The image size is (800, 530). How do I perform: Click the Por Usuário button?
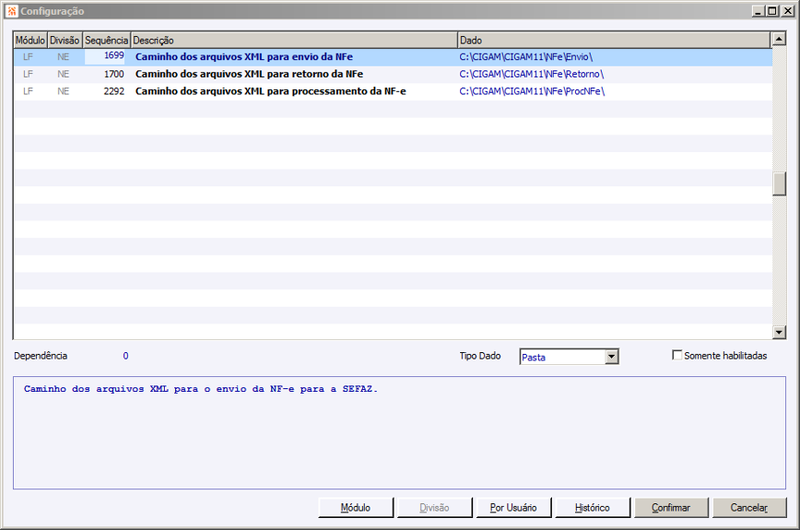pos(513,508)
